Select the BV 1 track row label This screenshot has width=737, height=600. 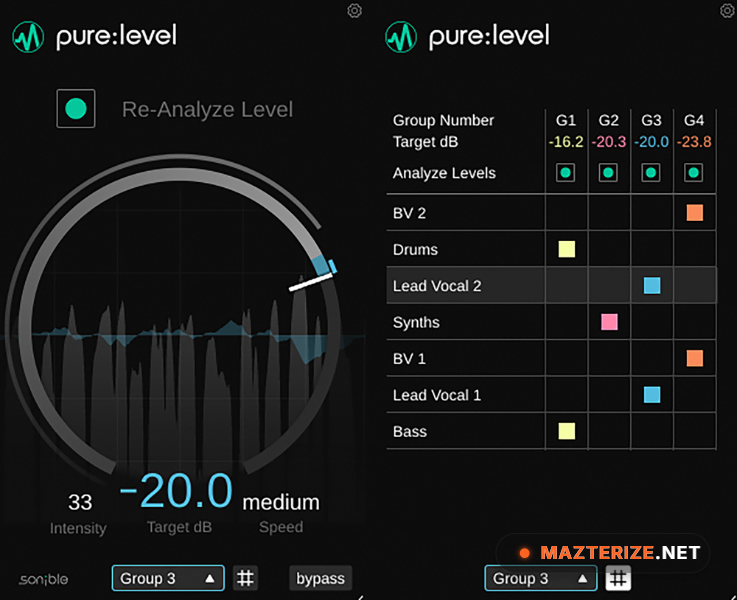point(409,358)
